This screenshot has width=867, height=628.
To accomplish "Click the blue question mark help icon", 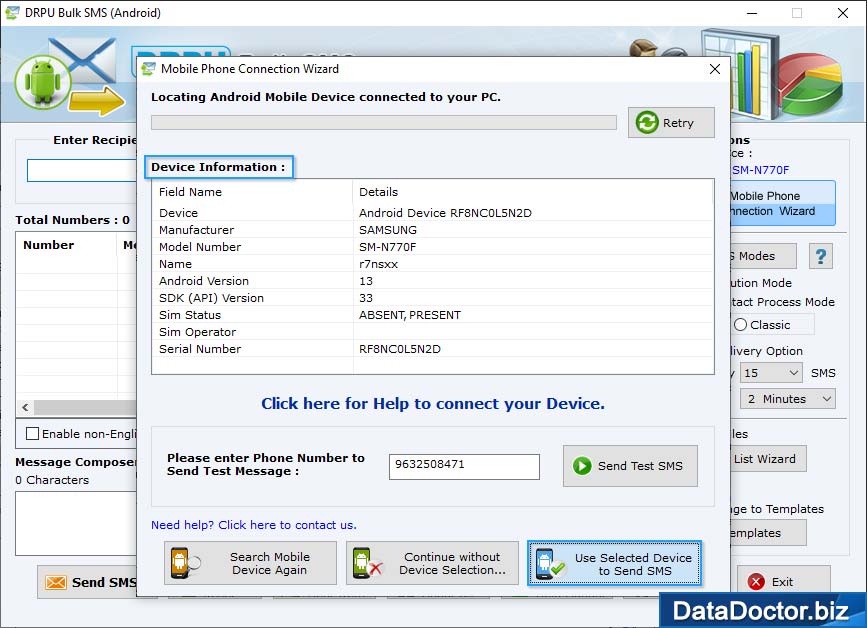I will pos(821,257).
